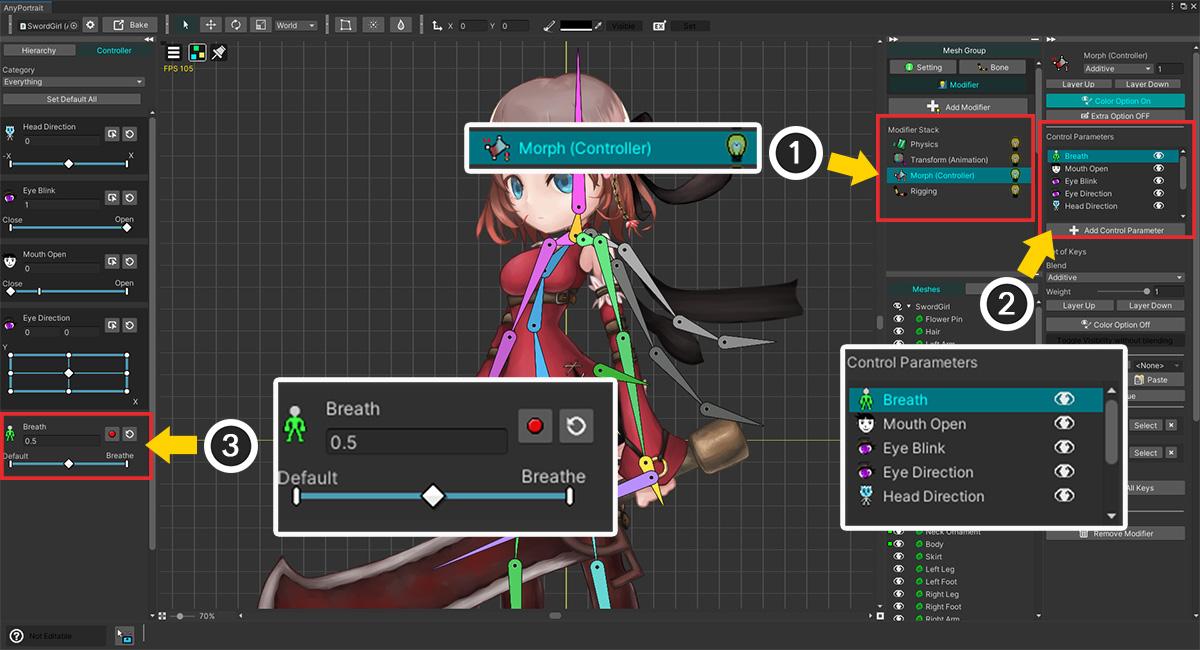Open the Modifier tab
Screen dimensions: 1200x650
(958, 85)
